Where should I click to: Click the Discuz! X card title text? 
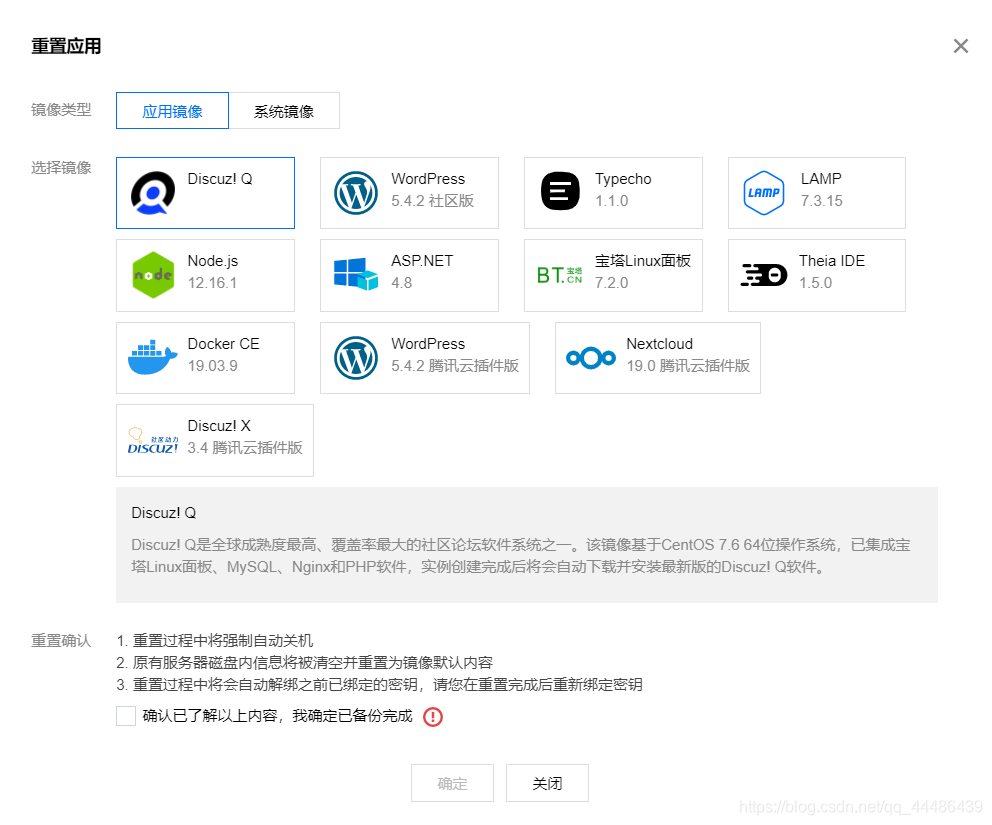click(x=219, y=426)
